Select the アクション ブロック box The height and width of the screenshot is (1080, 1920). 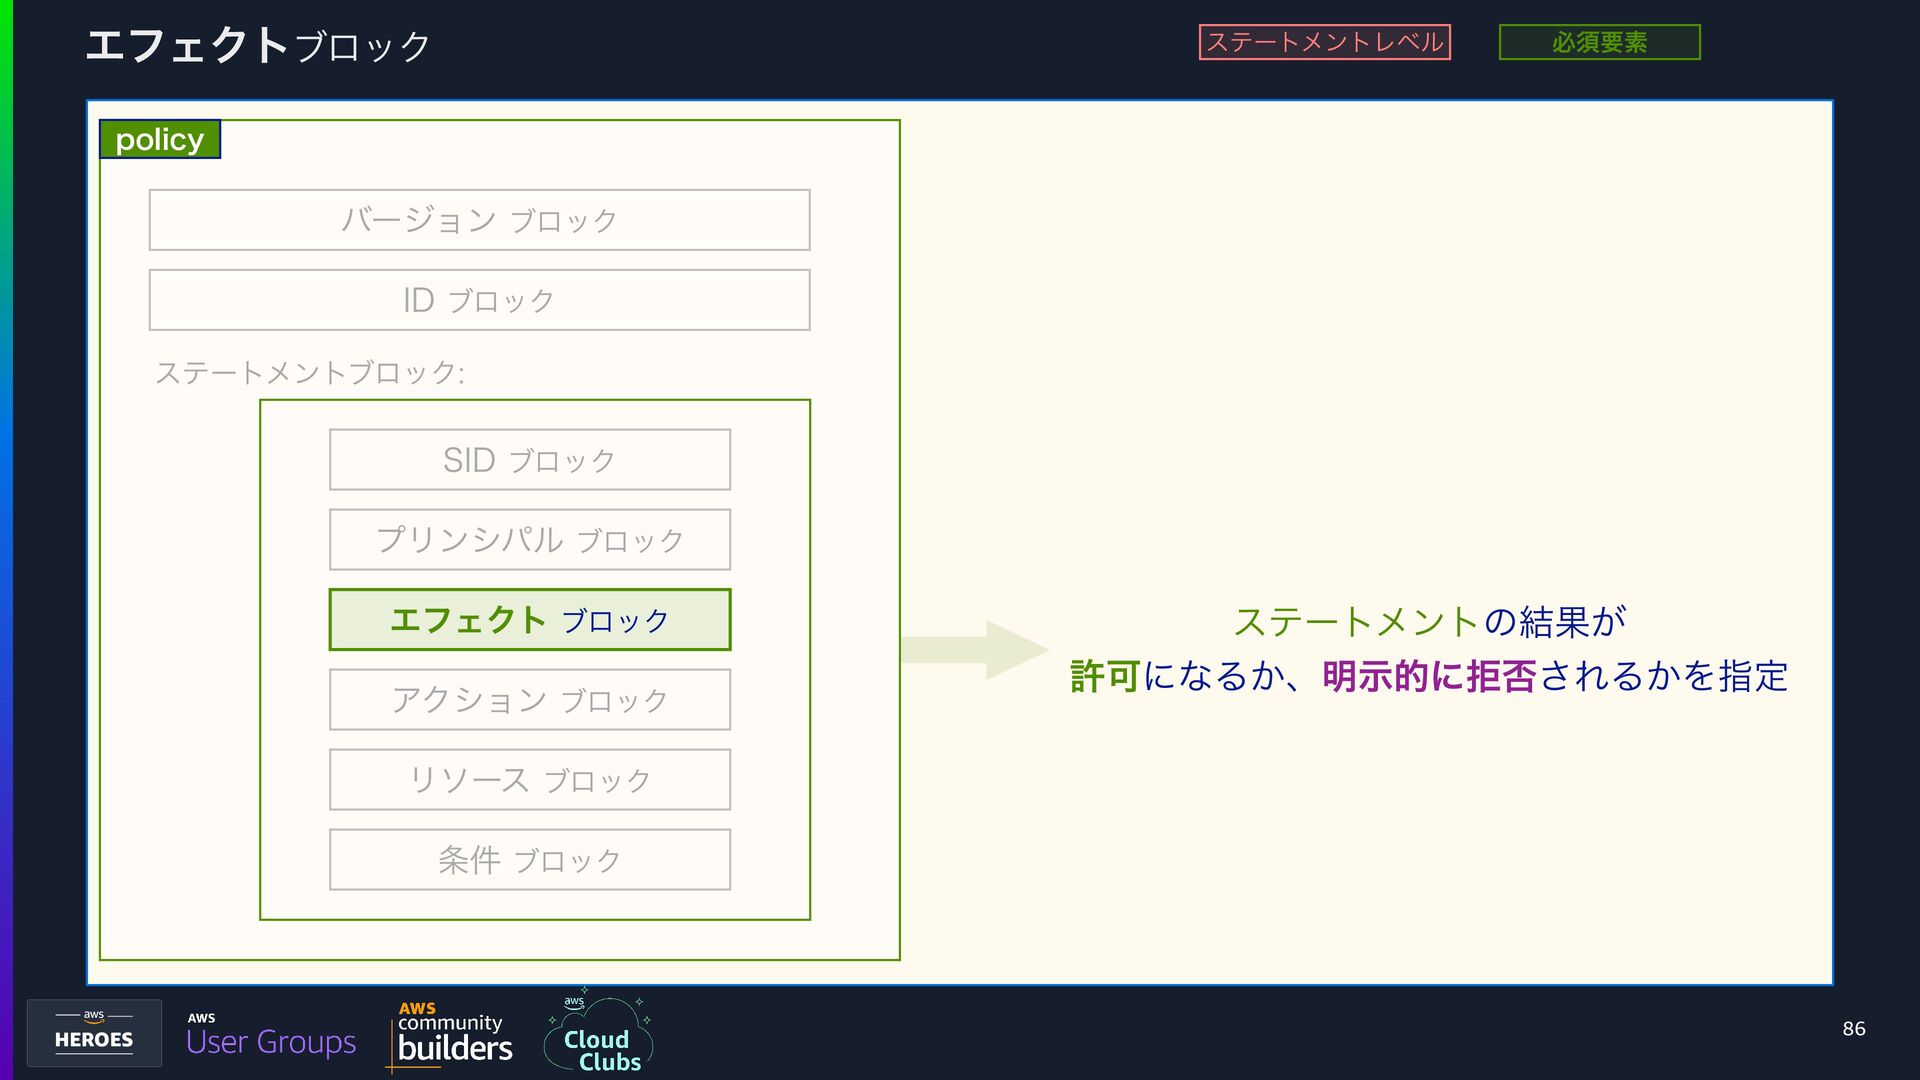click(x=530, y=700)
